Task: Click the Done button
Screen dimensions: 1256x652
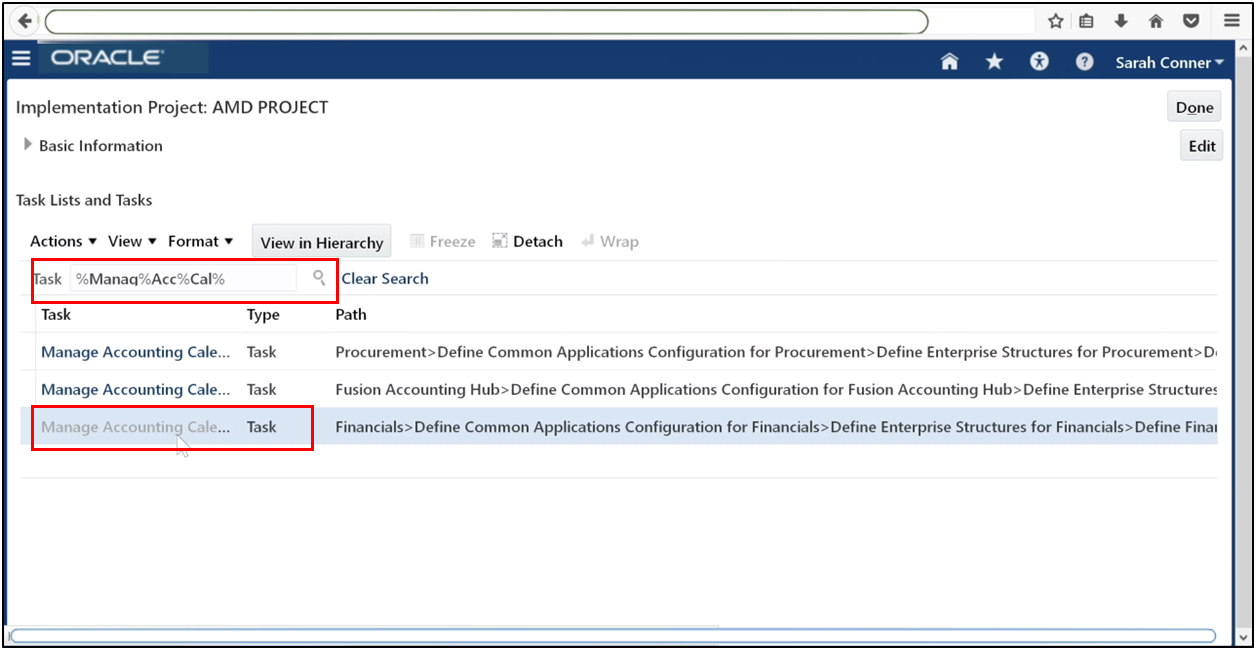Action: point(1193,106)
